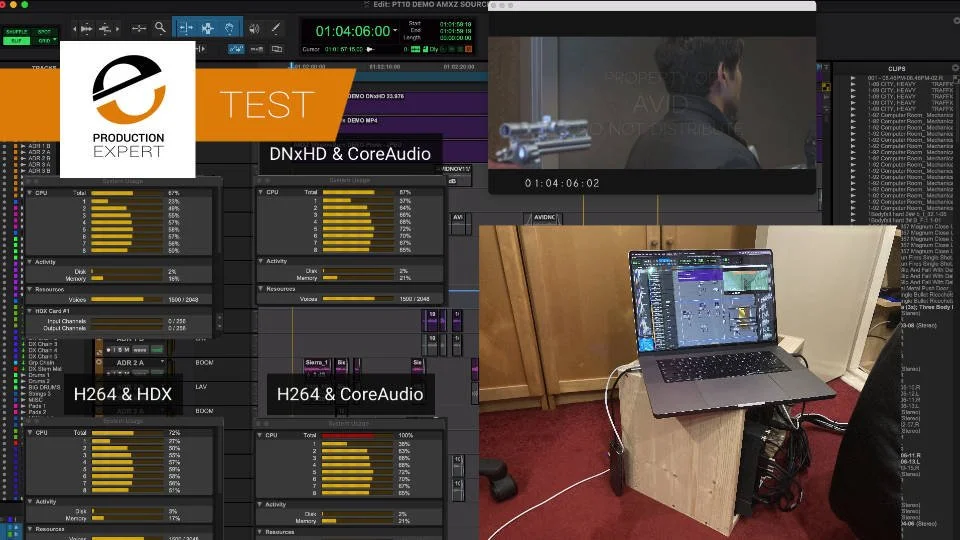
Task: Collapse CPU section in DNxHD & CoreAudio window
Action: coord(261,192)
